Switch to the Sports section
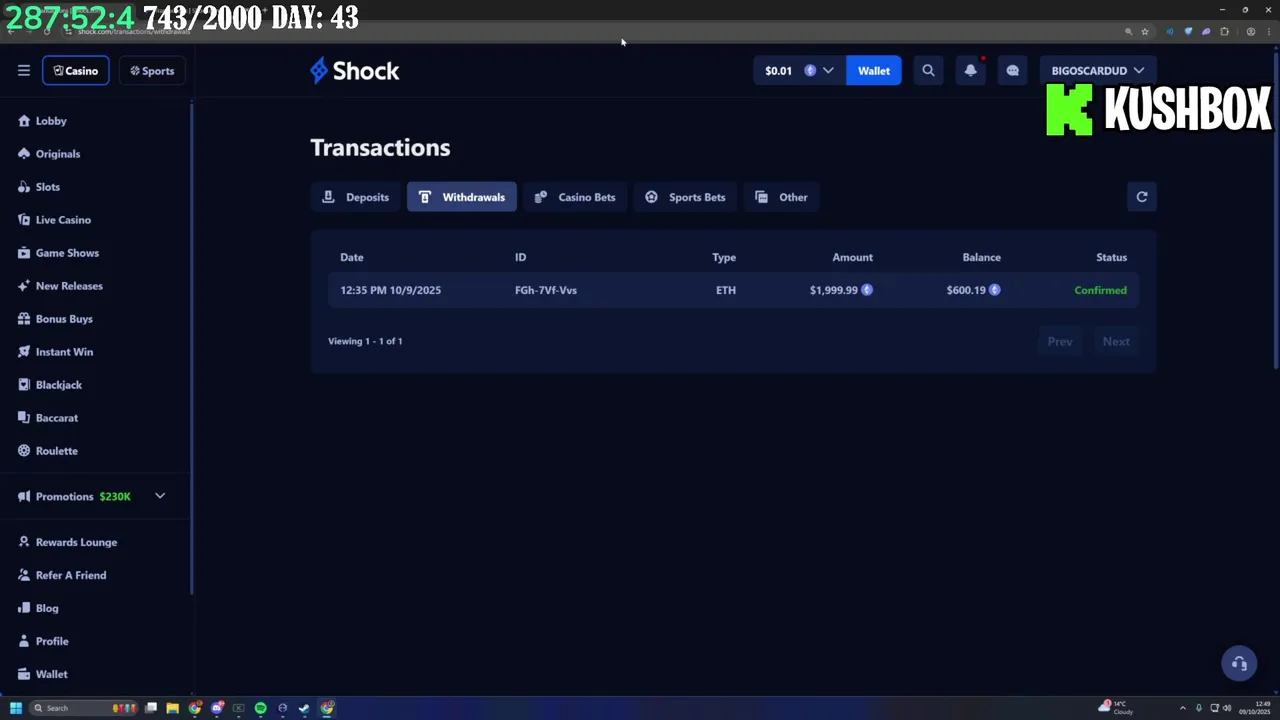Image resolution: width=1280 pixels, height=720 pixels. (x=152, y=71)
